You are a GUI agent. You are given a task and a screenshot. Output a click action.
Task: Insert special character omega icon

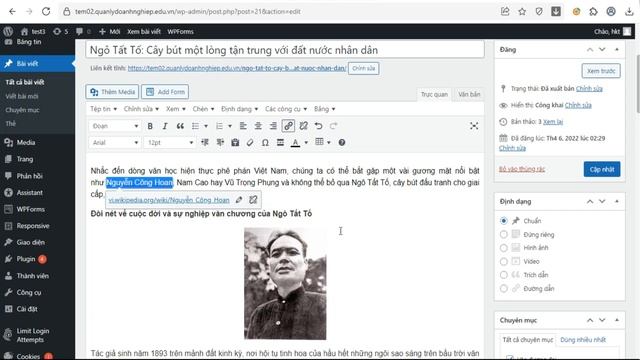tap(265, 142)
